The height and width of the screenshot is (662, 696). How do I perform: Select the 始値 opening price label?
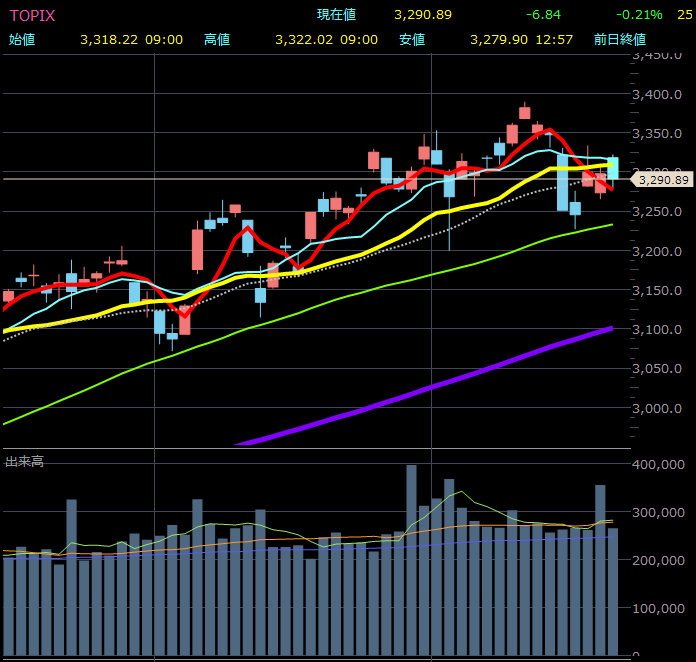(21, 39)
